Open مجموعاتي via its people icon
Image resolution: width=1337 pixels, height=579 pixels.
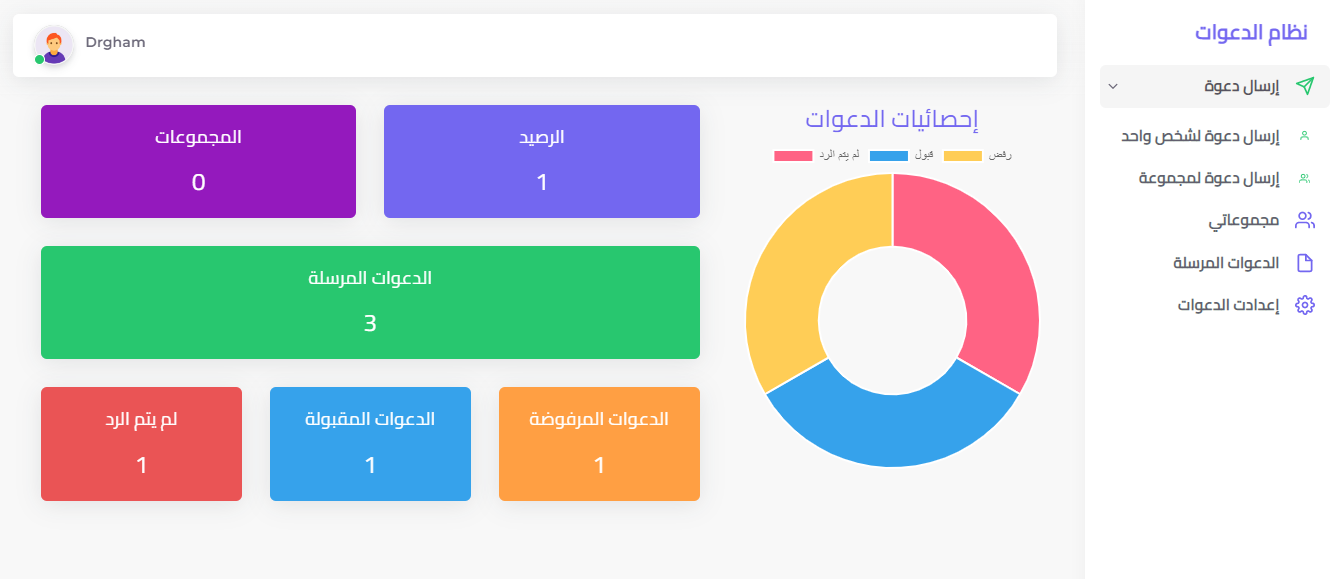tap(1304, 220)
